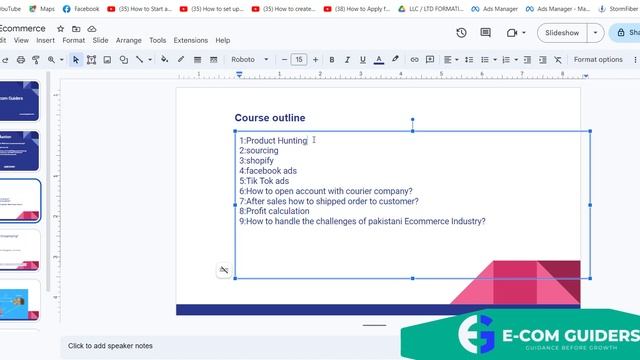The image size is (640, 360).
Task: Click the Format options button
Action: [598, 60]
